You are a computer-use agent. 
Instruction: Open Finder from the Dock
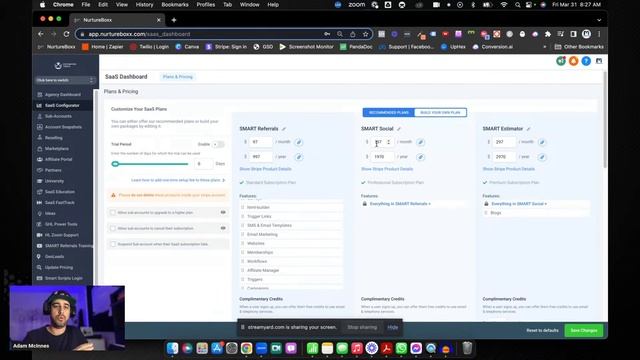pos(172,348)
